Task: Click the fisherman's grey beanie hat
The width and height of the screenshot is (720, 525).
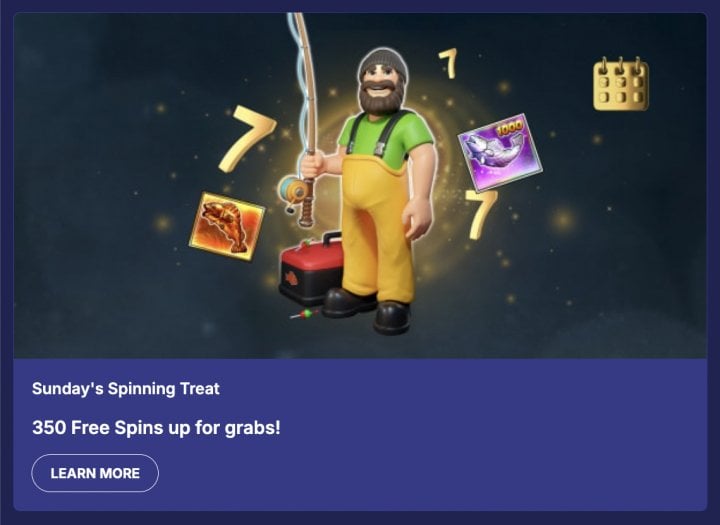Action: pyautogui.click(x=383, y=63)
